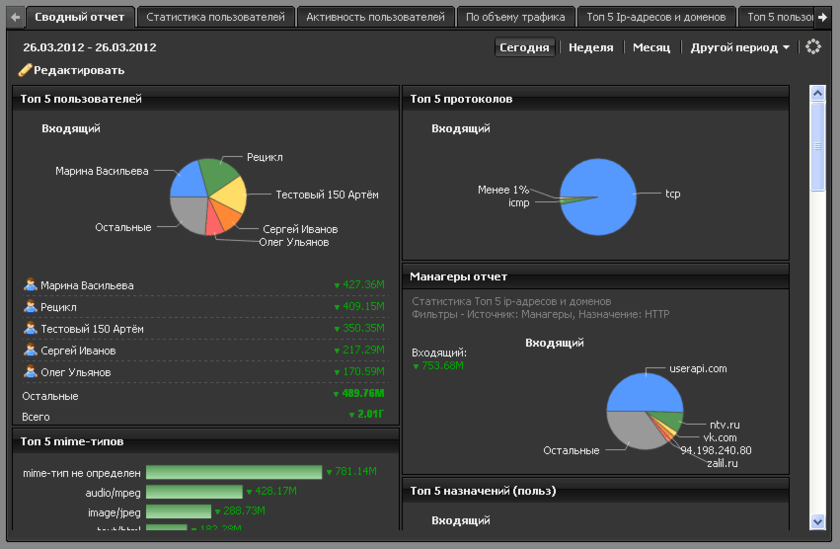This screenshot has height=549, width=840.
Task: Select the Сегодня period toggle
Action: [x=524, y=47]
